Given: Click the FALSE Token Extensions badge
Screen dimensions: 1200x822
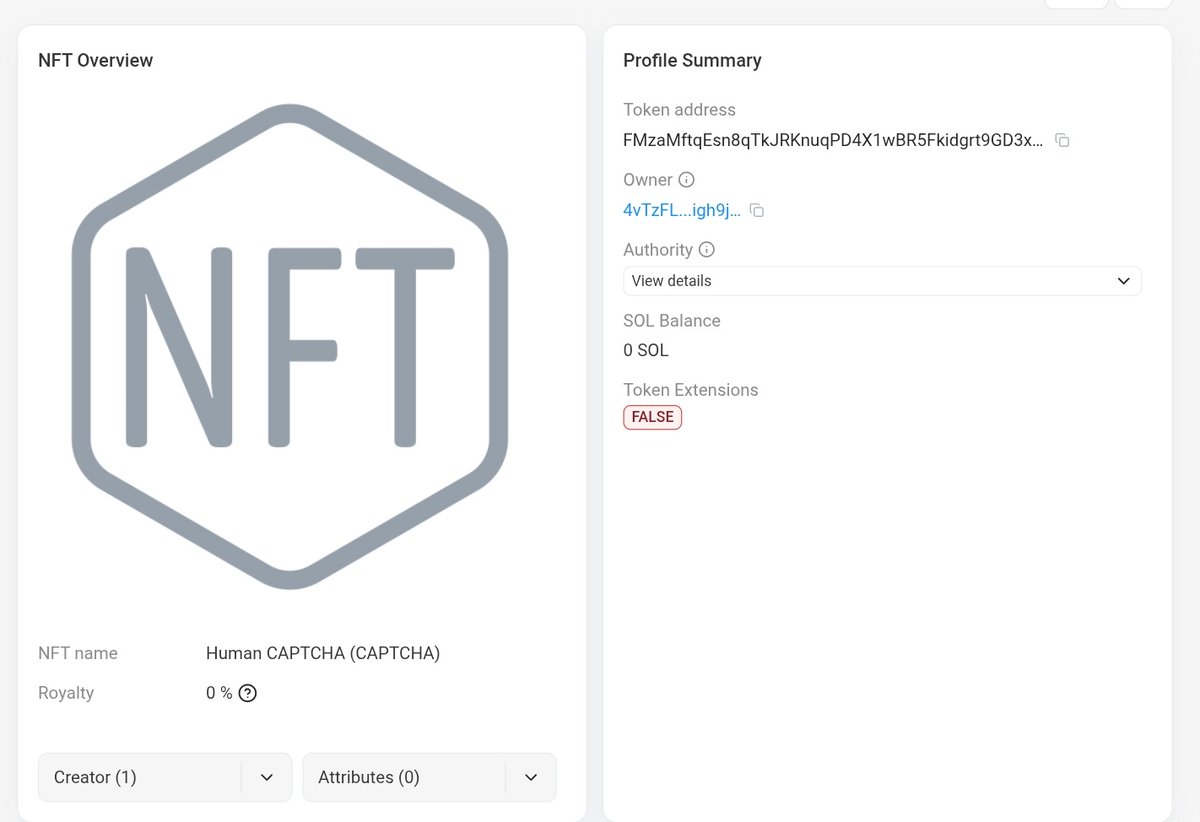Looking at the screenshot, I should (x=652, y=417).
